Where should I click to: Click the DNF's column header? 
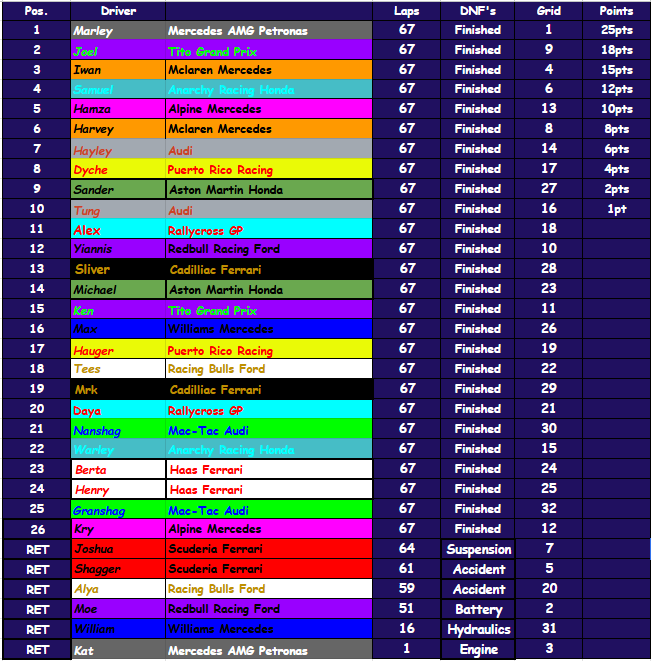click(478, 11)
